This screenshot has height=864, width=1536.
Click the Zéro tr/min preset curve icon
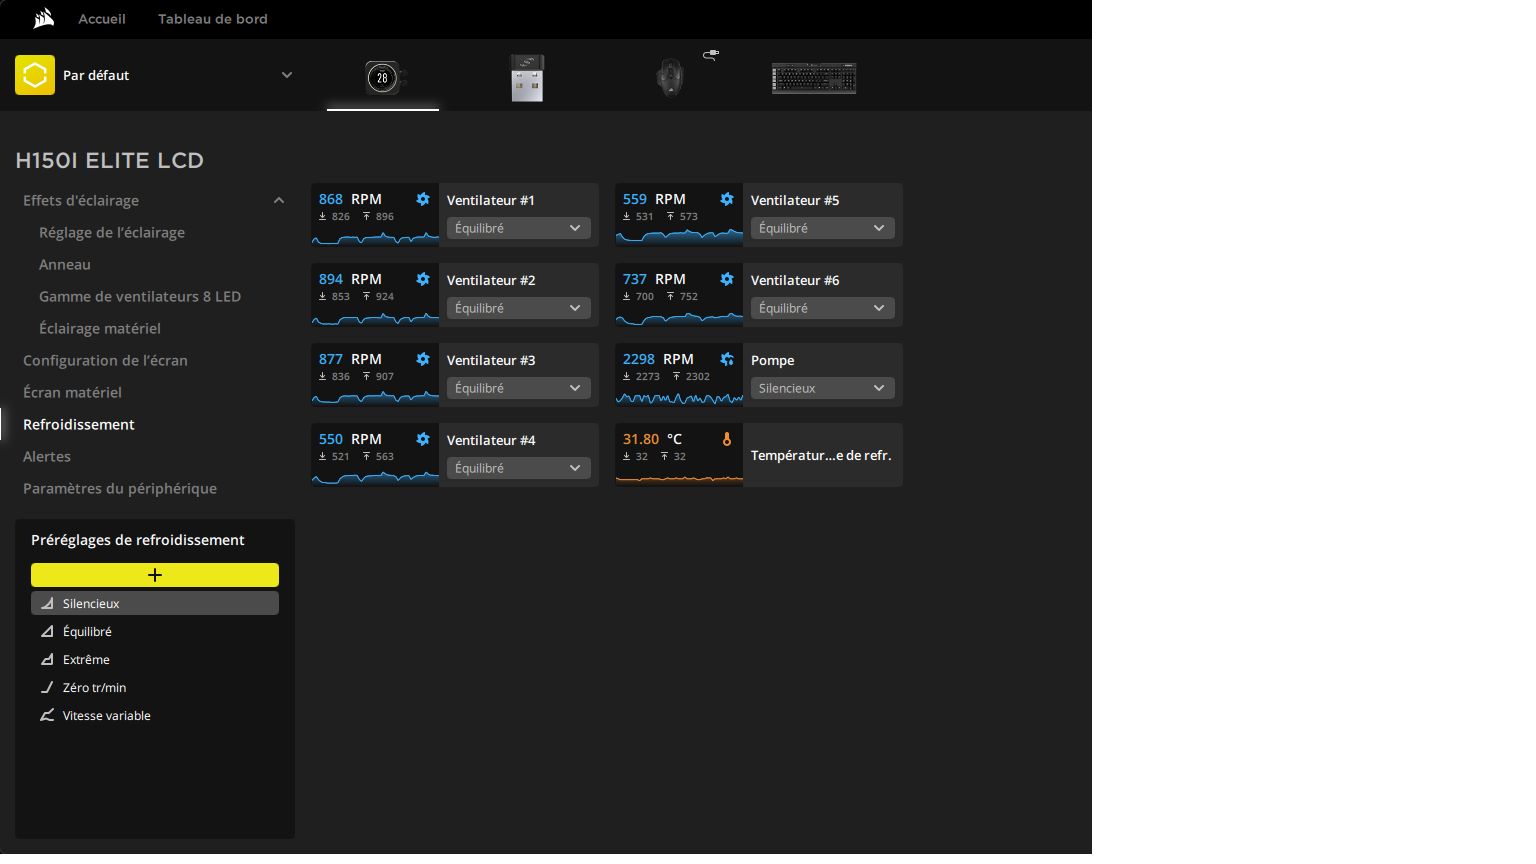coord(47,687)
